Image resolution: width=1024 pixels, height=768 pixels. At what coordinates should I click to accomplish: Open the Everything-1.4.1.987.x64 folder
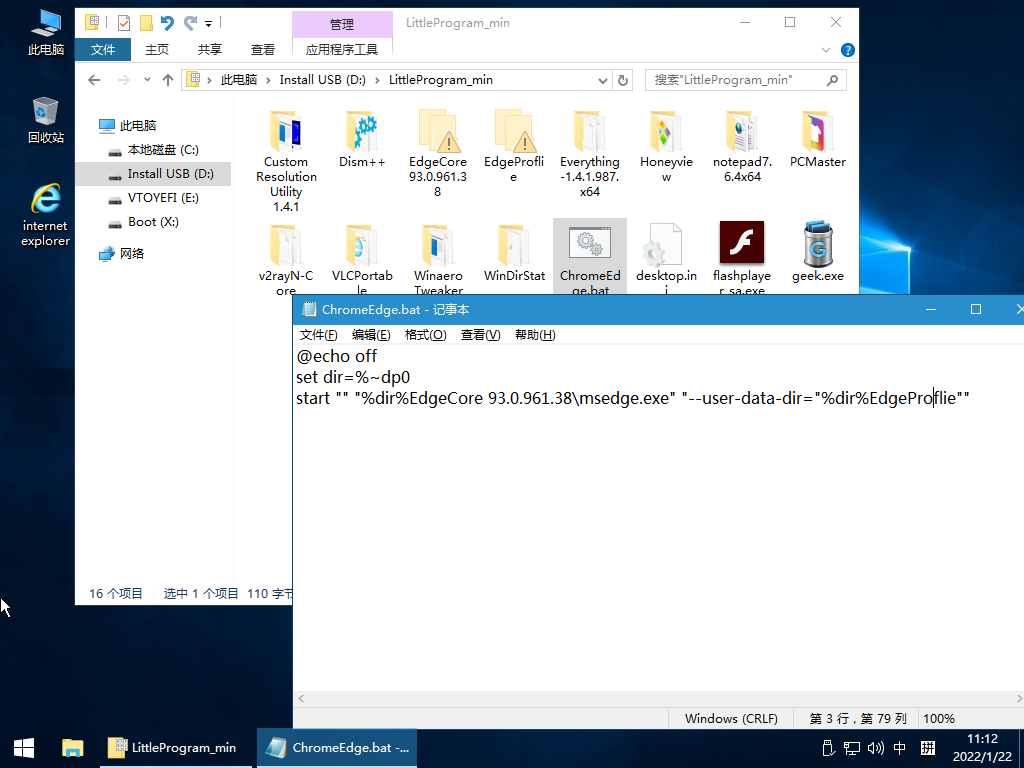click(x=589, y=153)
